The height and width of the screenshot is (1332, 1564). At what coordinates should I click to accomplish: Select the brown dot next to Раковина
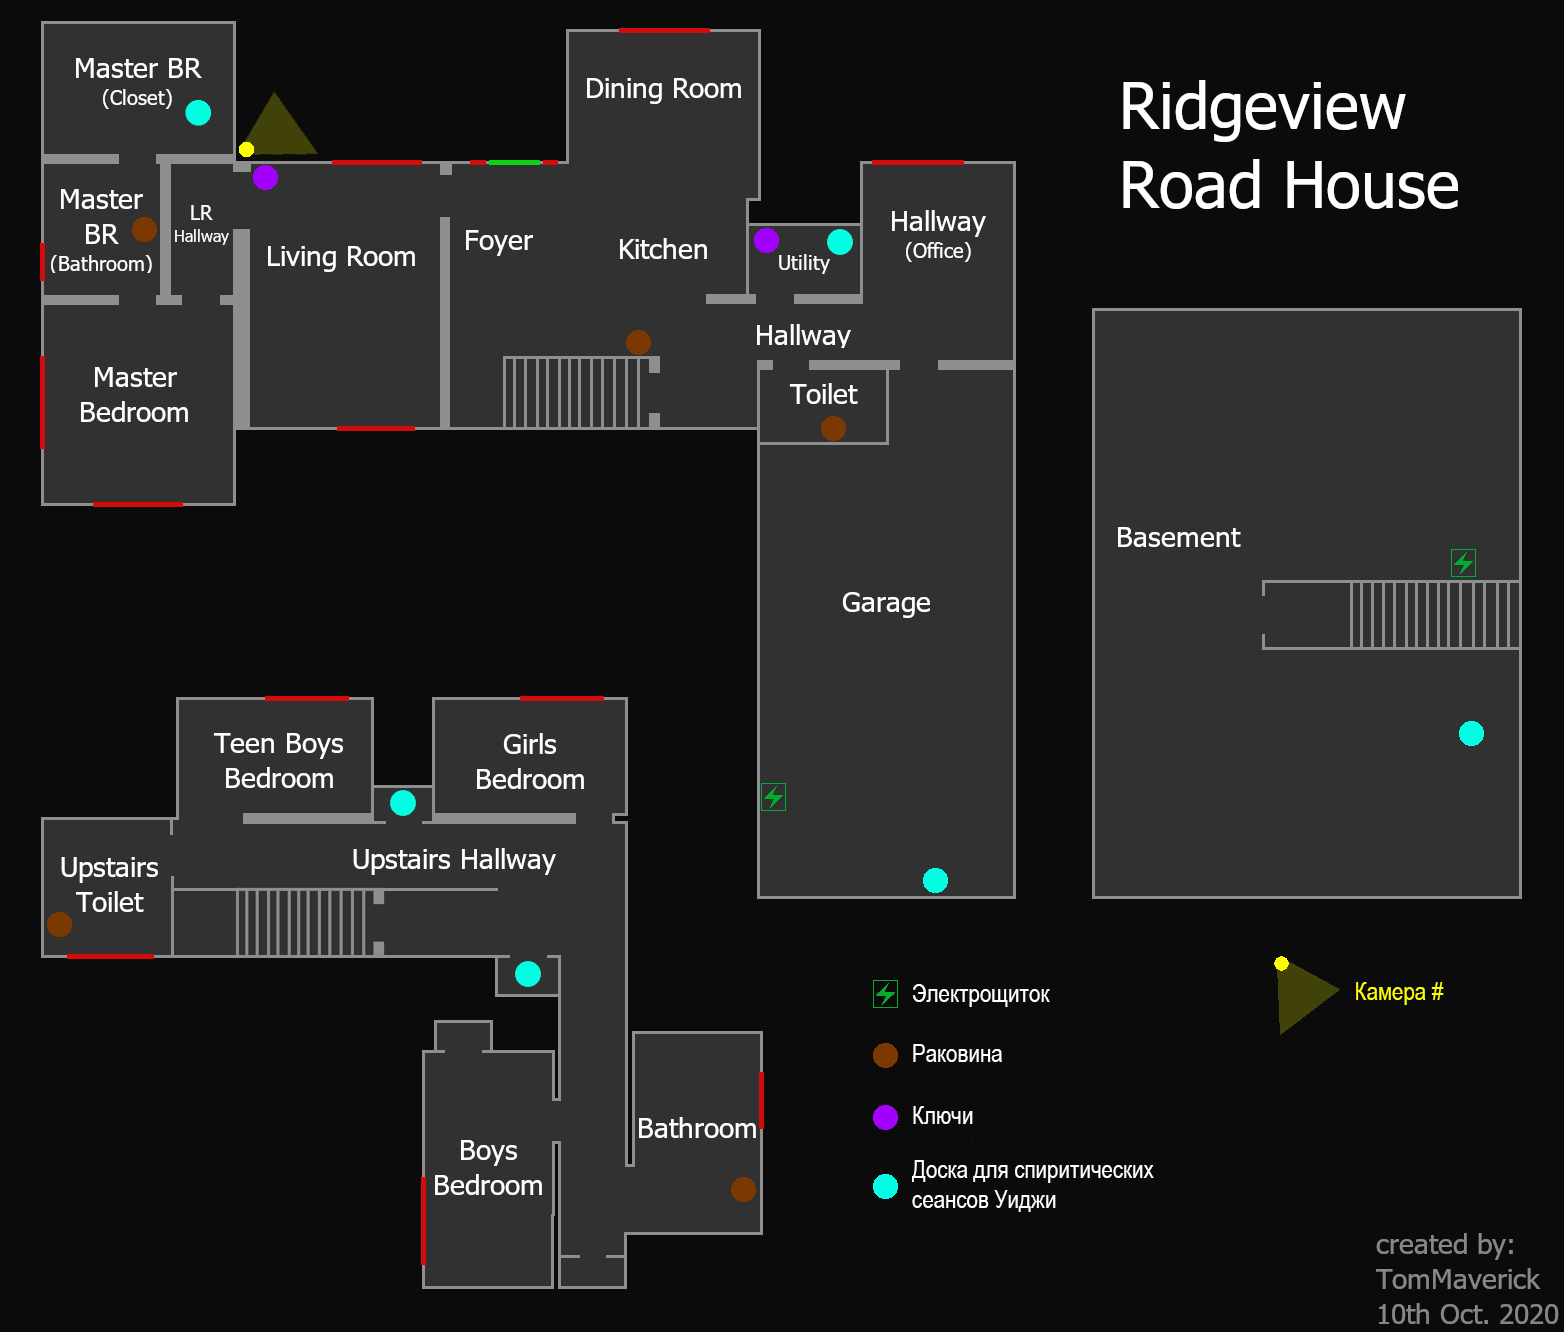(x=885, y=1055)
